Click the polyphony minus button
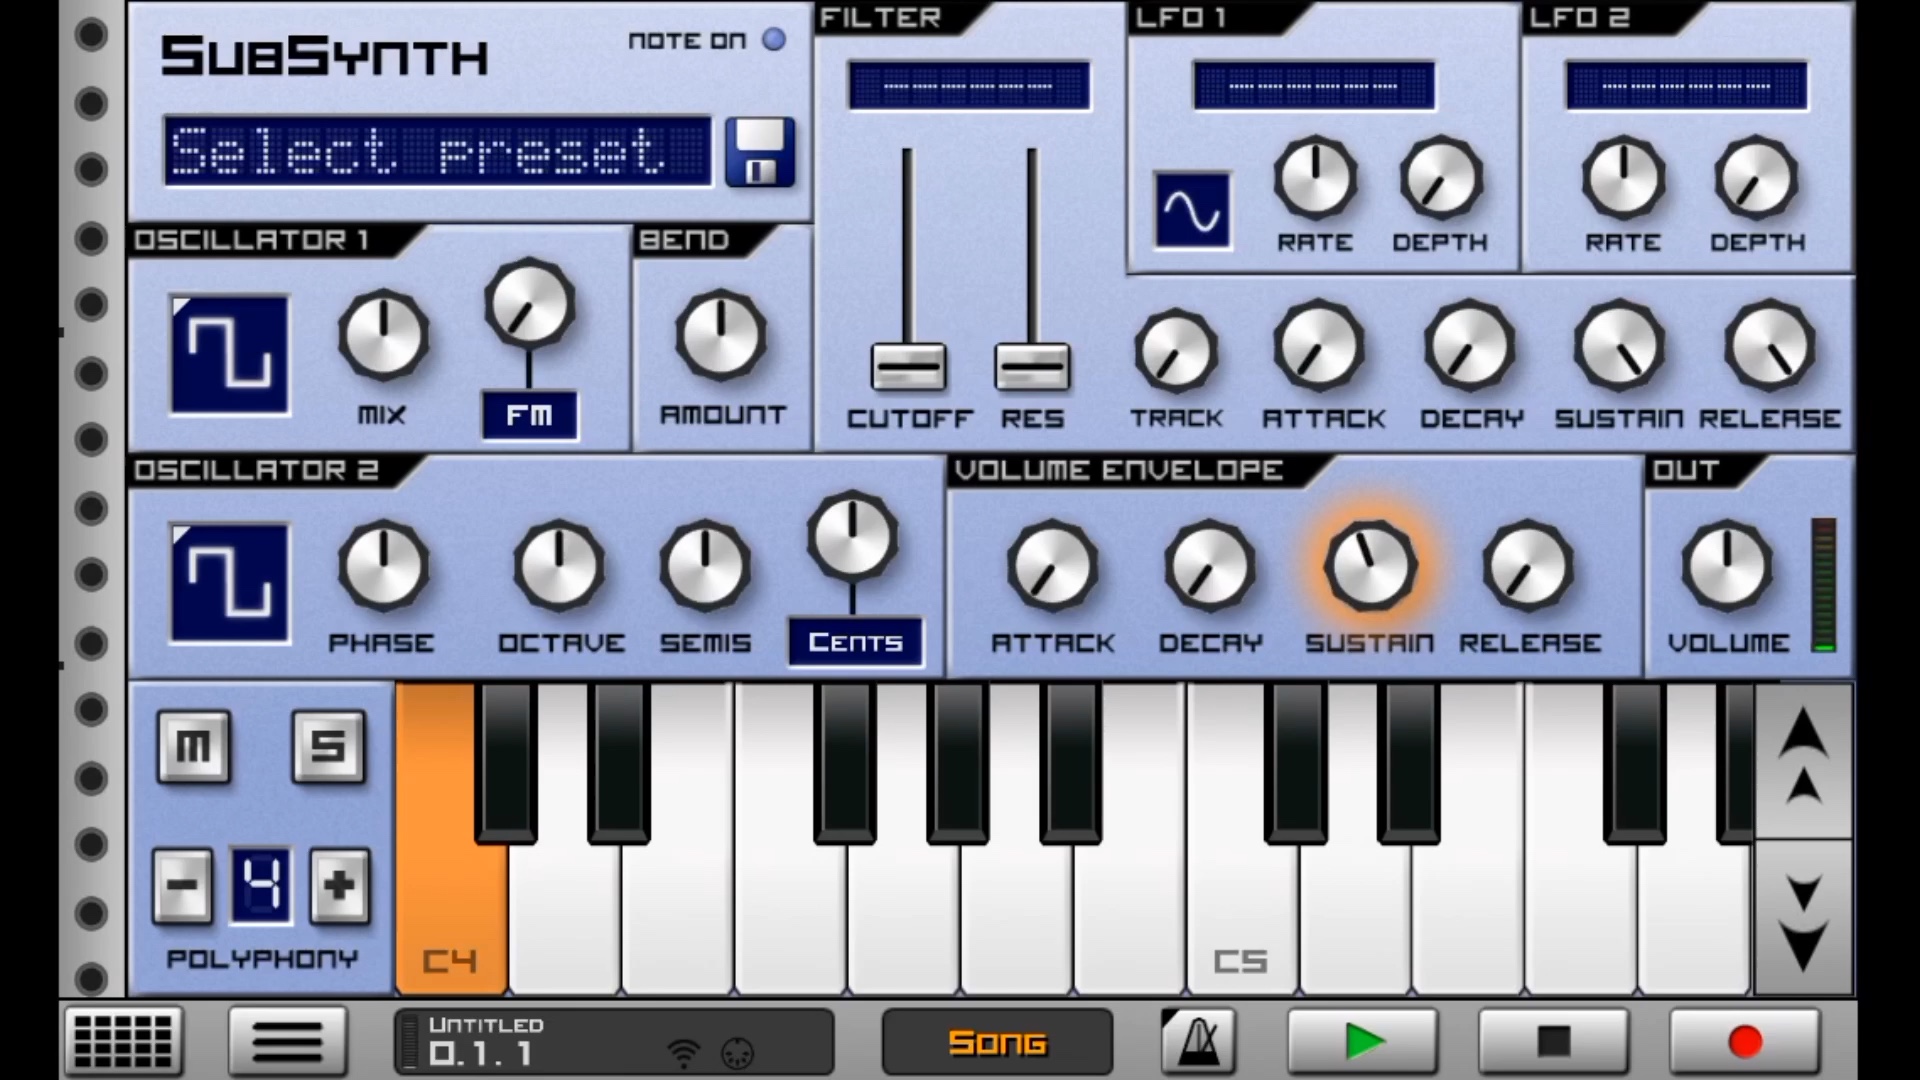The height and width of the screenshot is (1080, 1920). pos(183,884)
